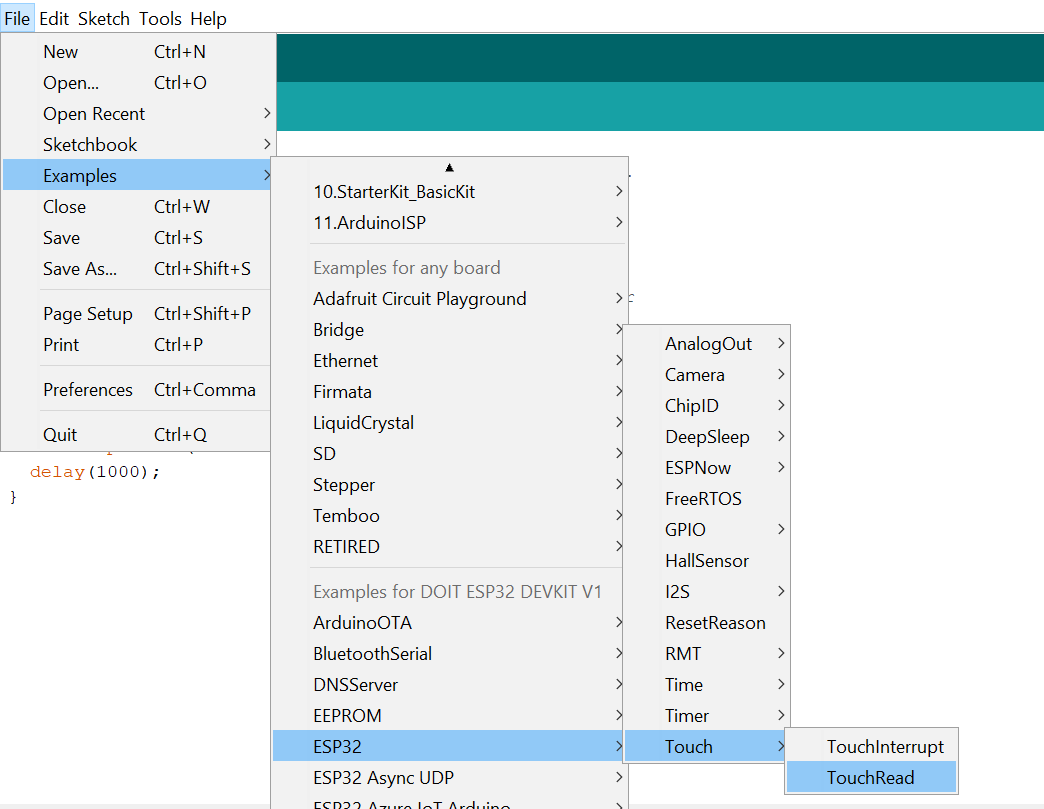1044x809 pixels.
Task: Expand the Stepper examples submenu
Action: point(449,484)
